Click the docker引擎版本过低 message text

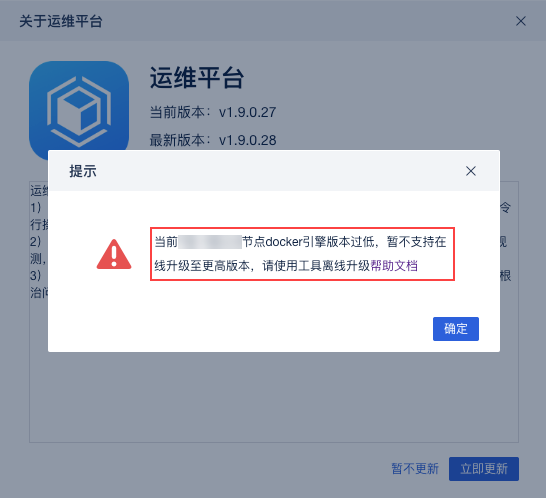coord(320,242)
